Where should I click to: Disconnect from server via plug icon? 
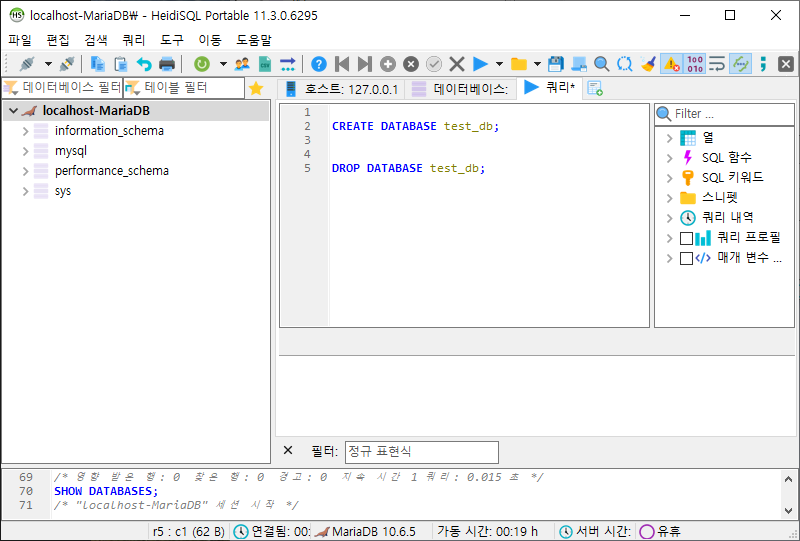pos(67,64)
